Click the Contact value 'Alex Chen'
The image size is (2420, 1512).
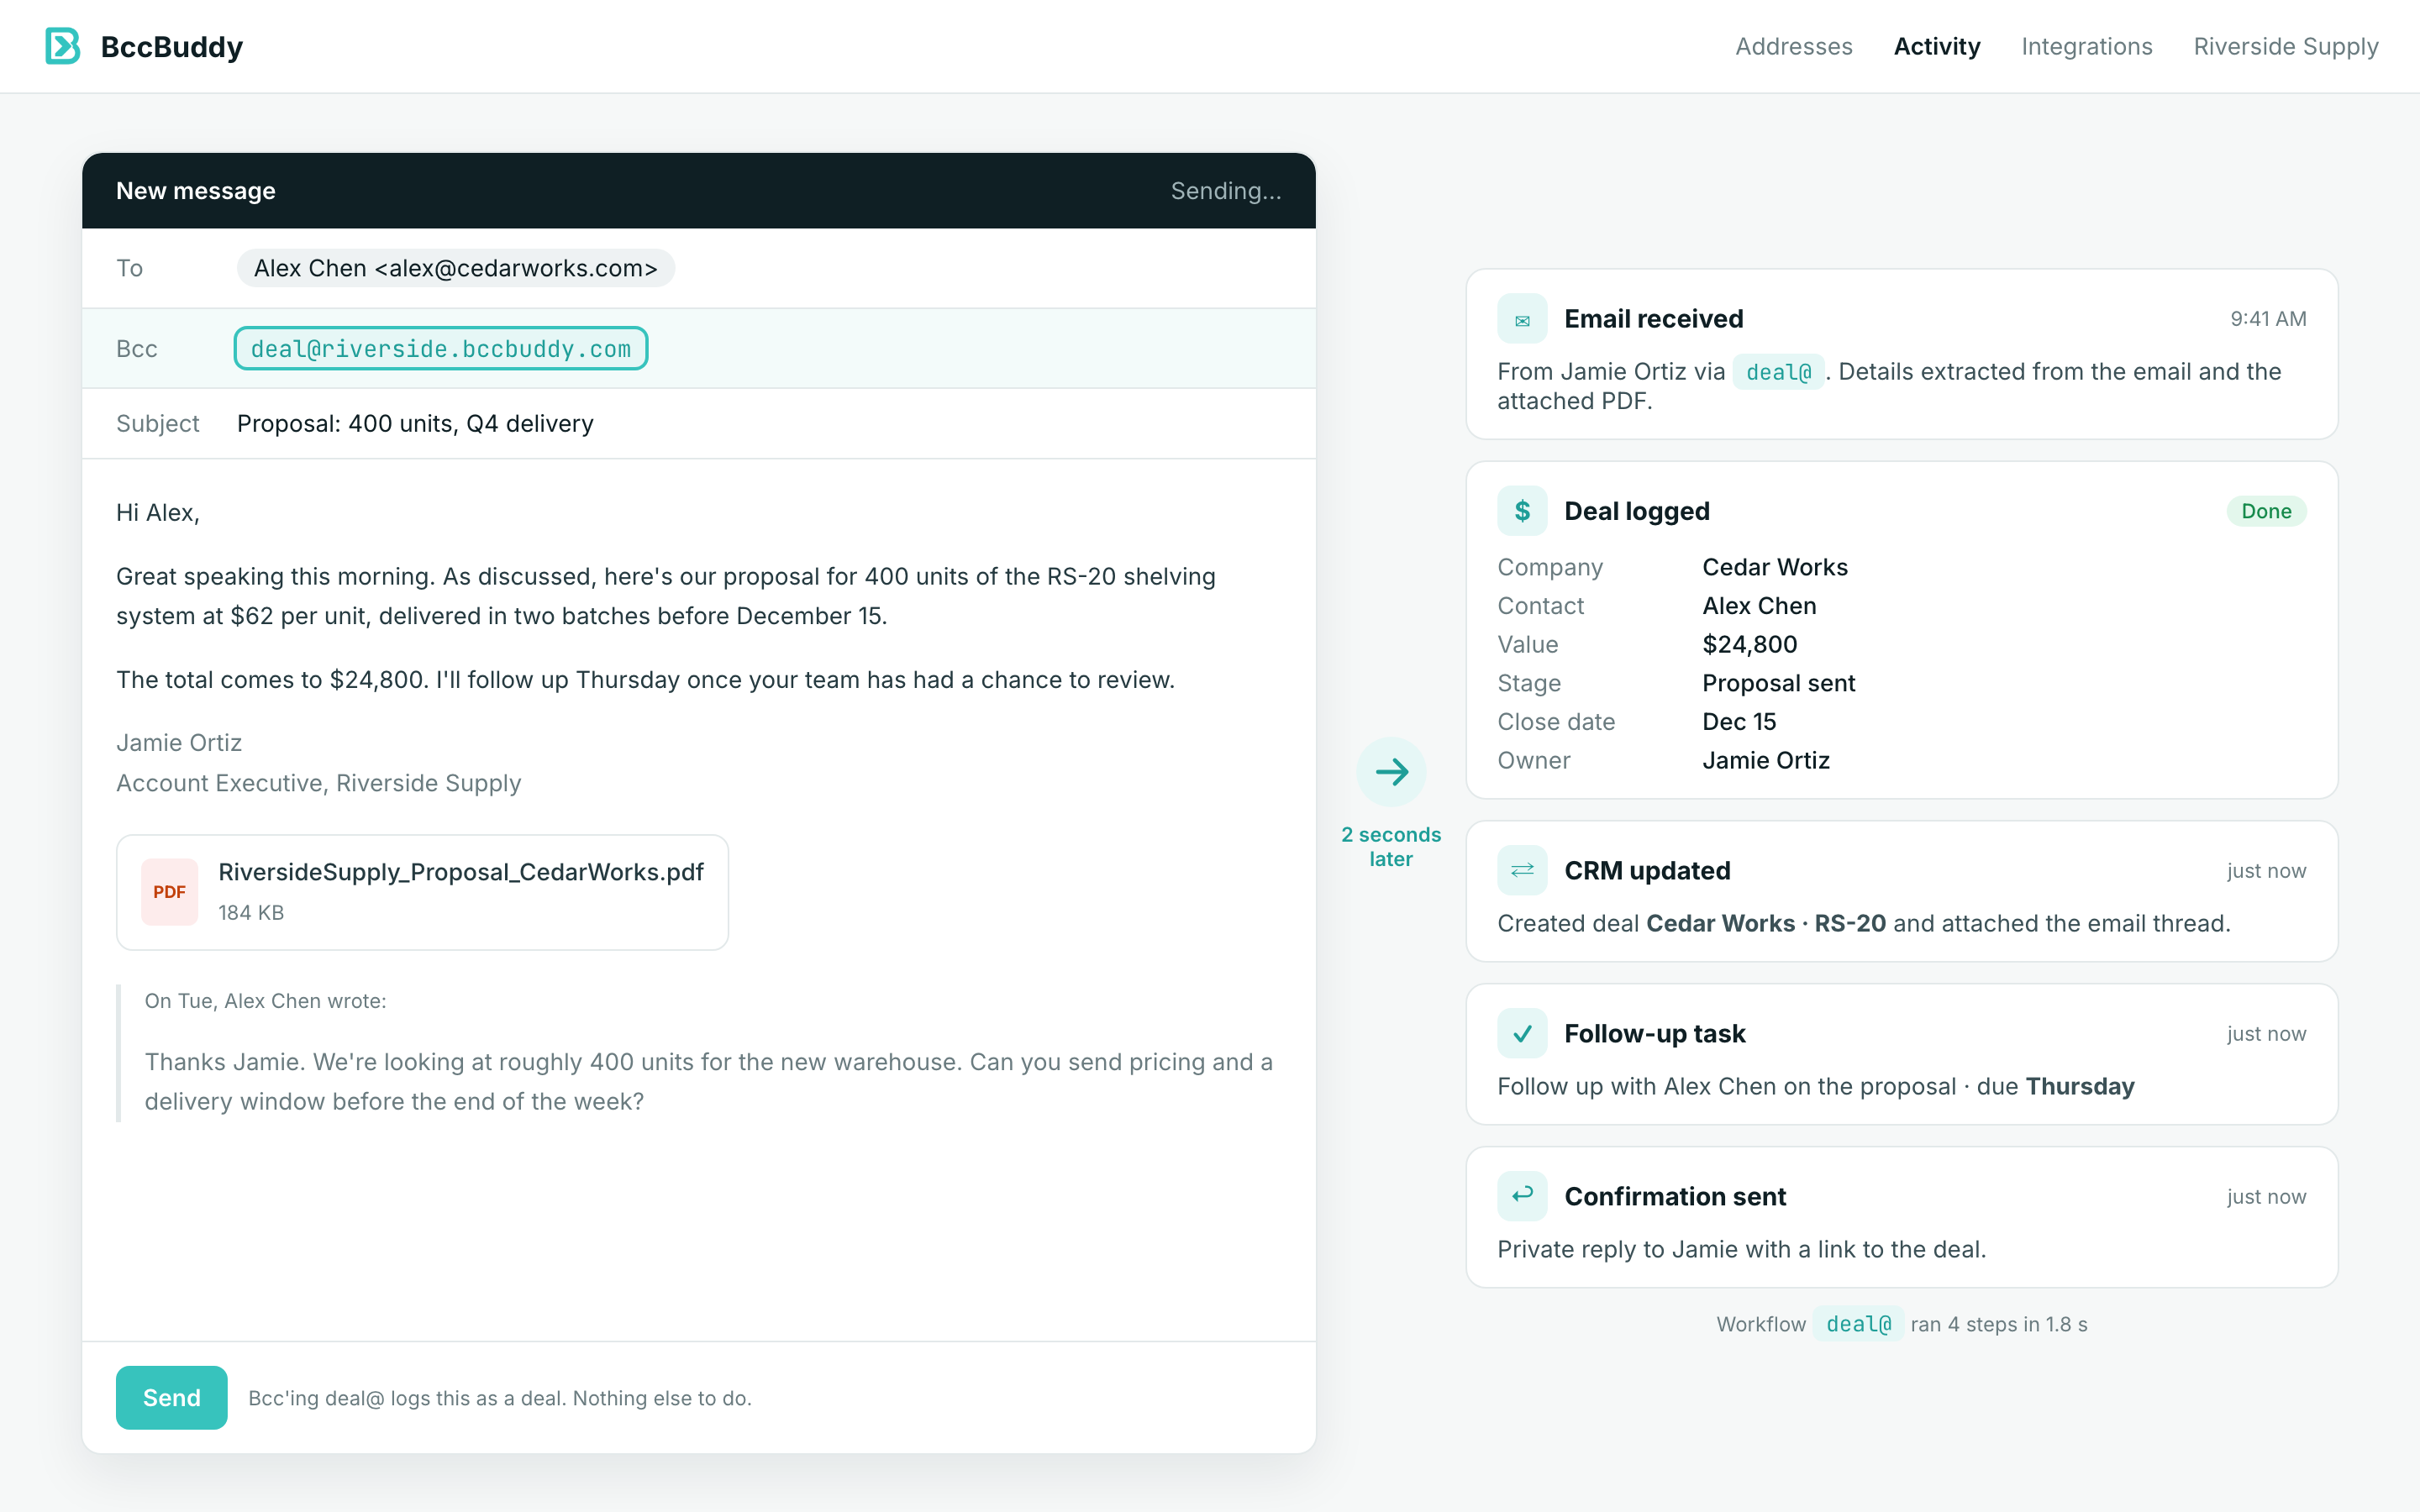pyautogui.click(x=1760, y=606)
